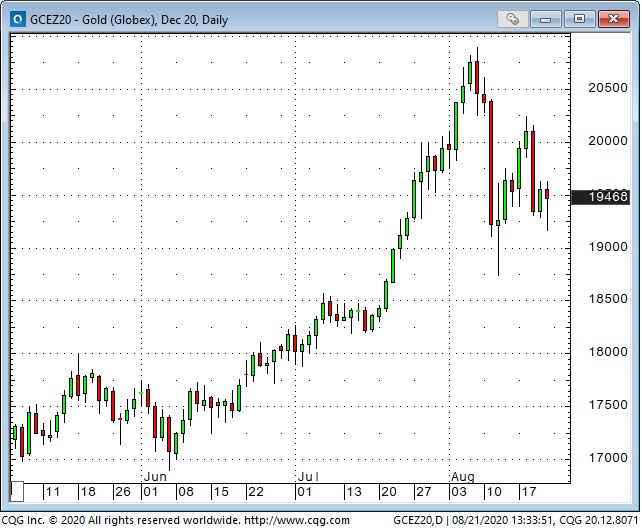Screen dimensions: 642x528
Task: Click date label 11 on time axis
Action: [x=53, y=492]
